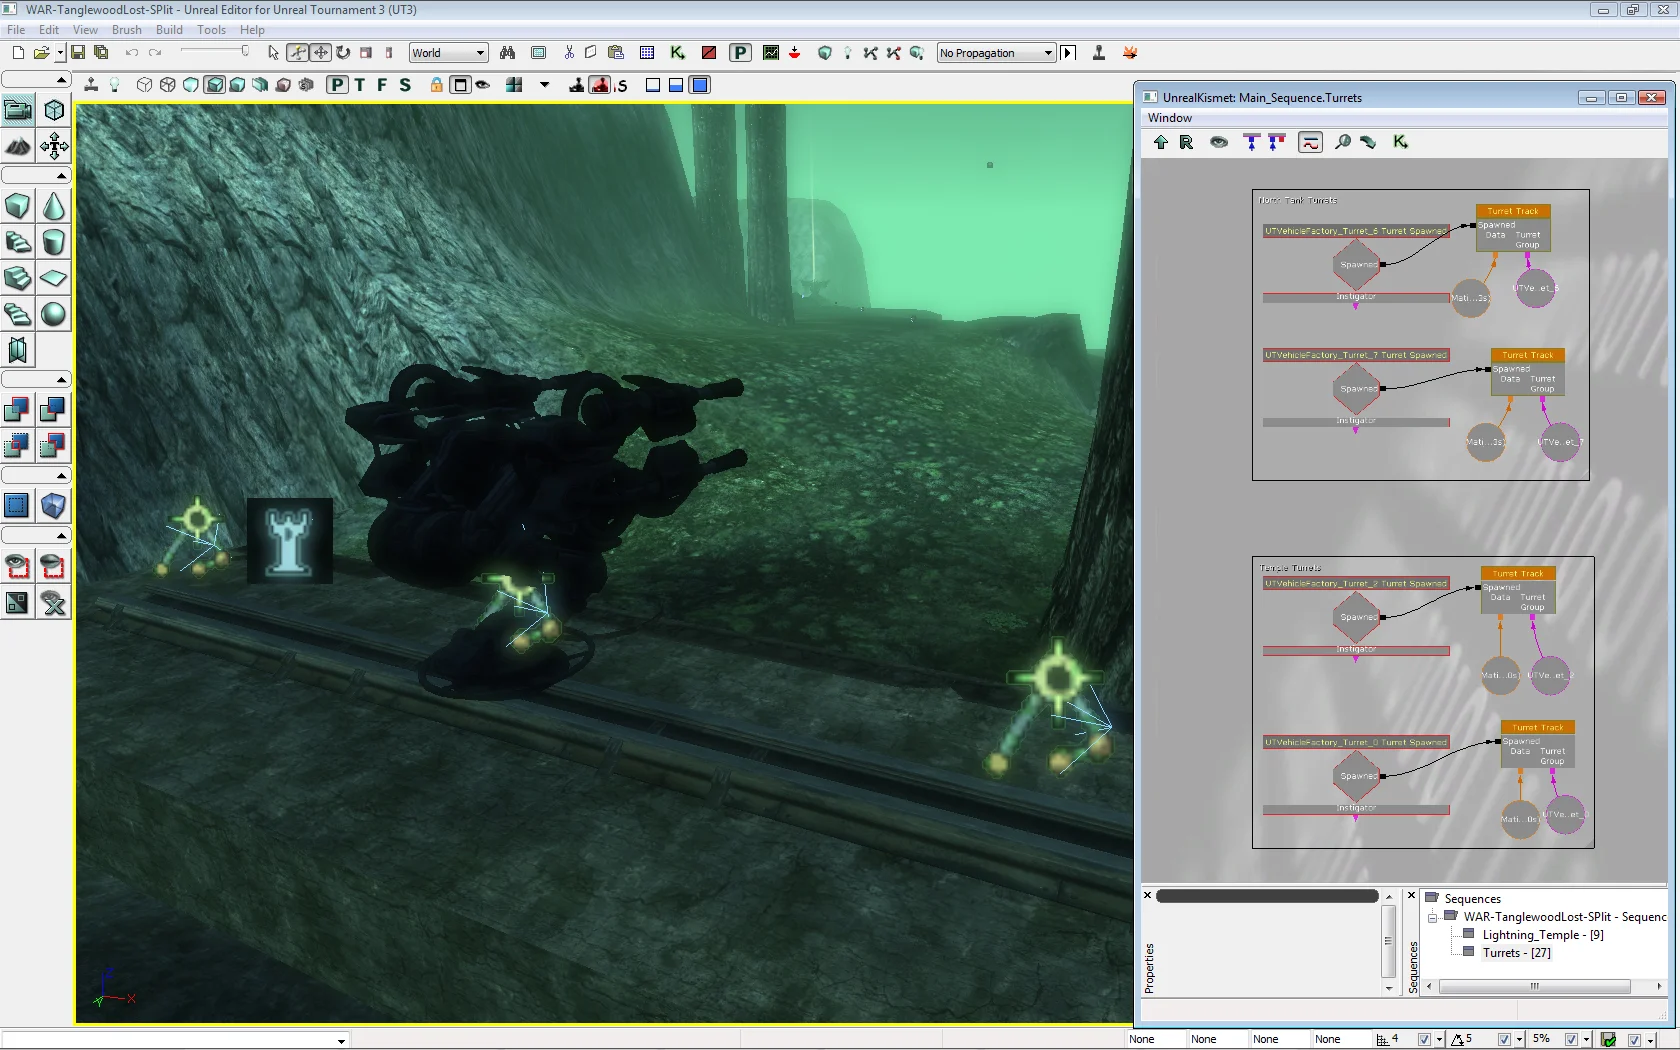Toggle the 5% scale snap checkbox

1570,1040
